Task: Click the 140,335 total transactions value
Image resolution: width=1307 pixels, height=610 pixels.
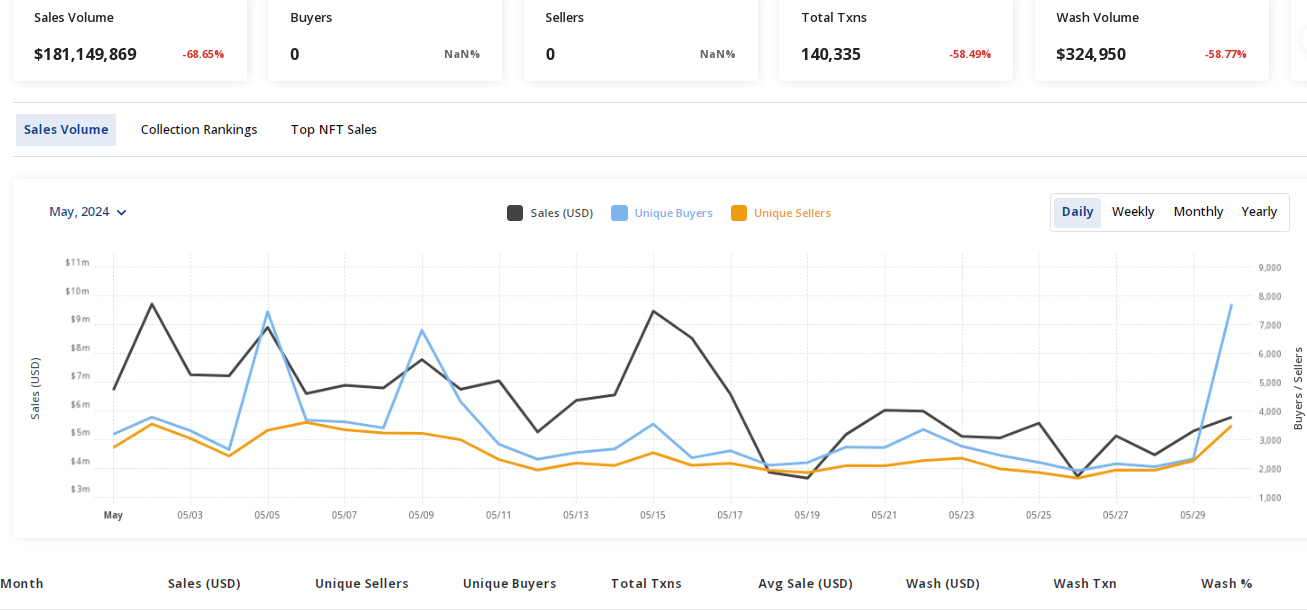Action: (831, 54)
